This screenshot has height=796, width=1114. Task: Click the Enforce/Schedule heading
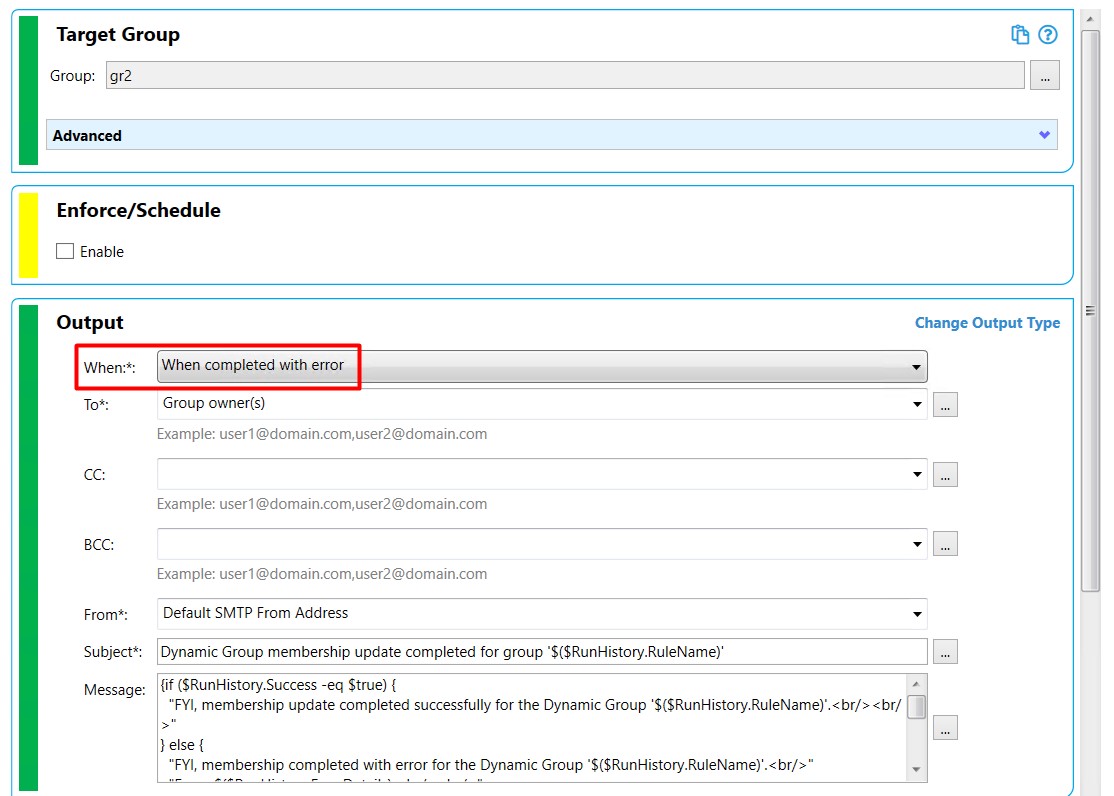tap(139, 210)
